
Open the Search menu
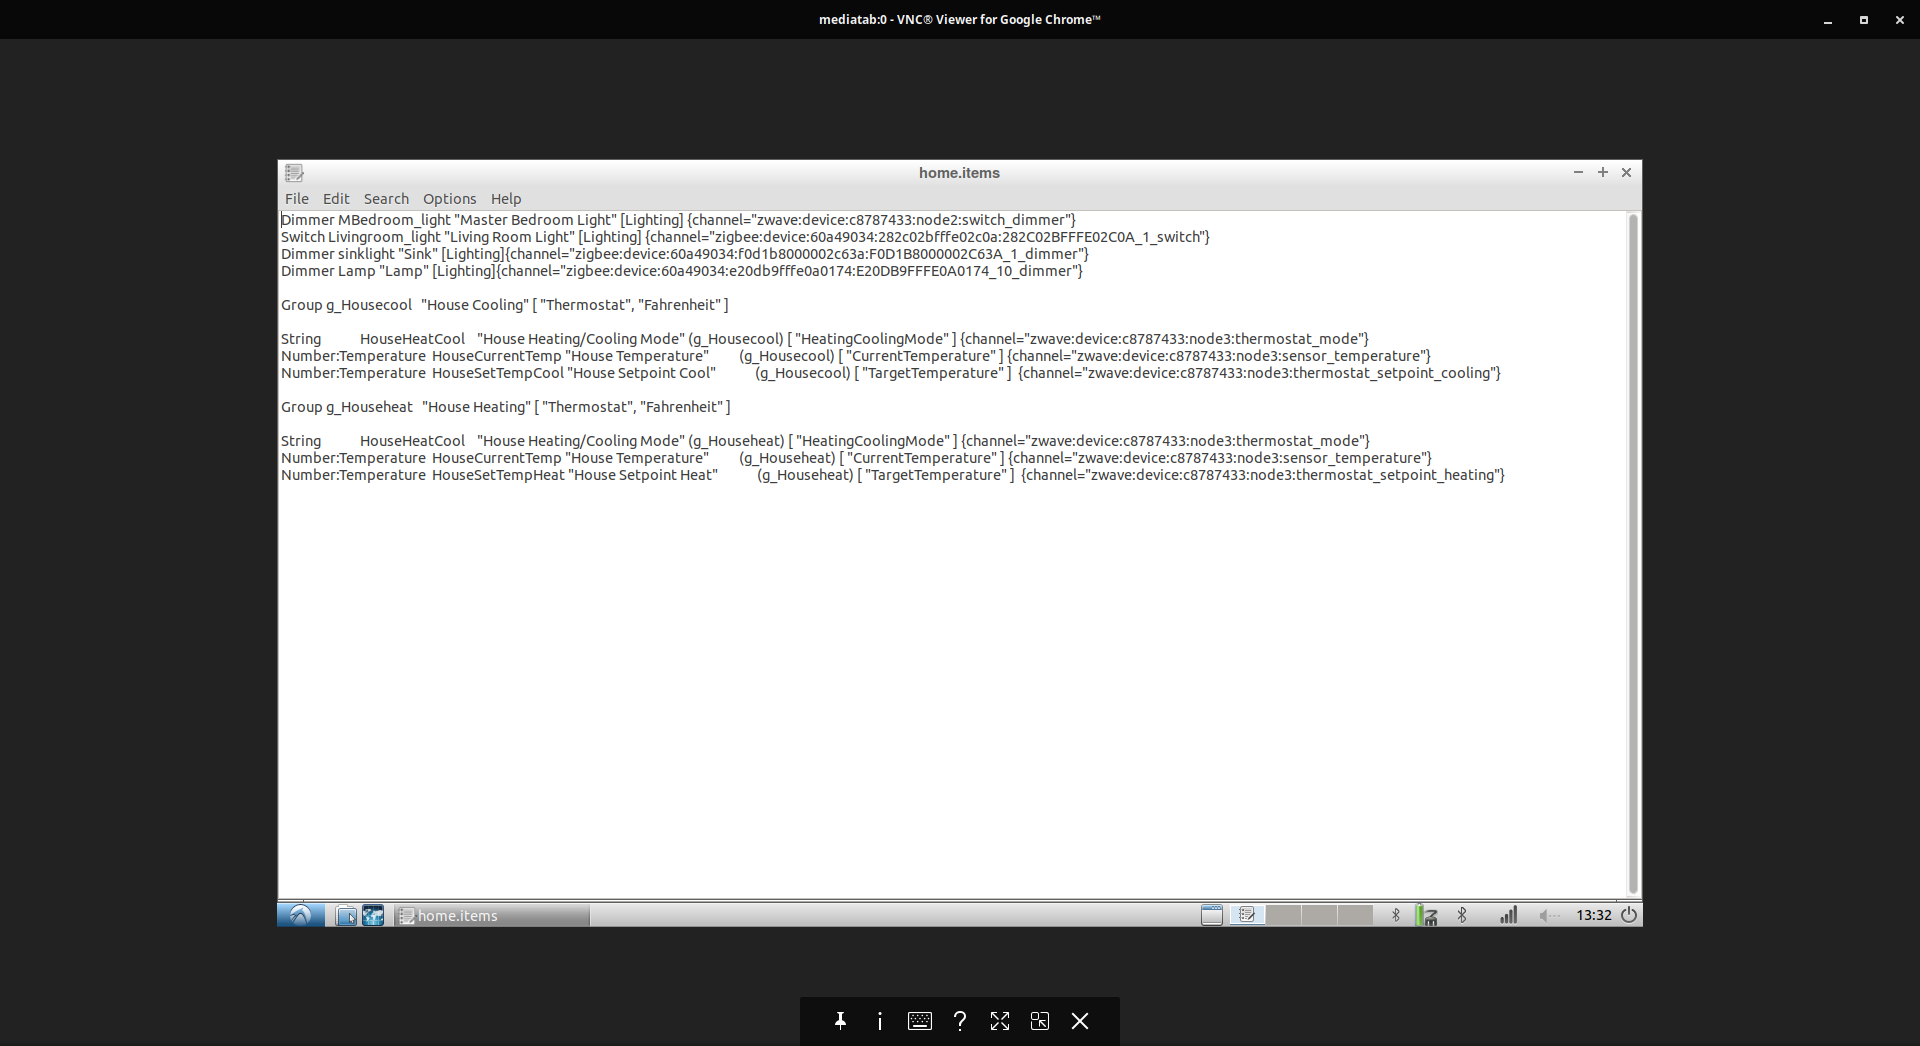[386, 199]
